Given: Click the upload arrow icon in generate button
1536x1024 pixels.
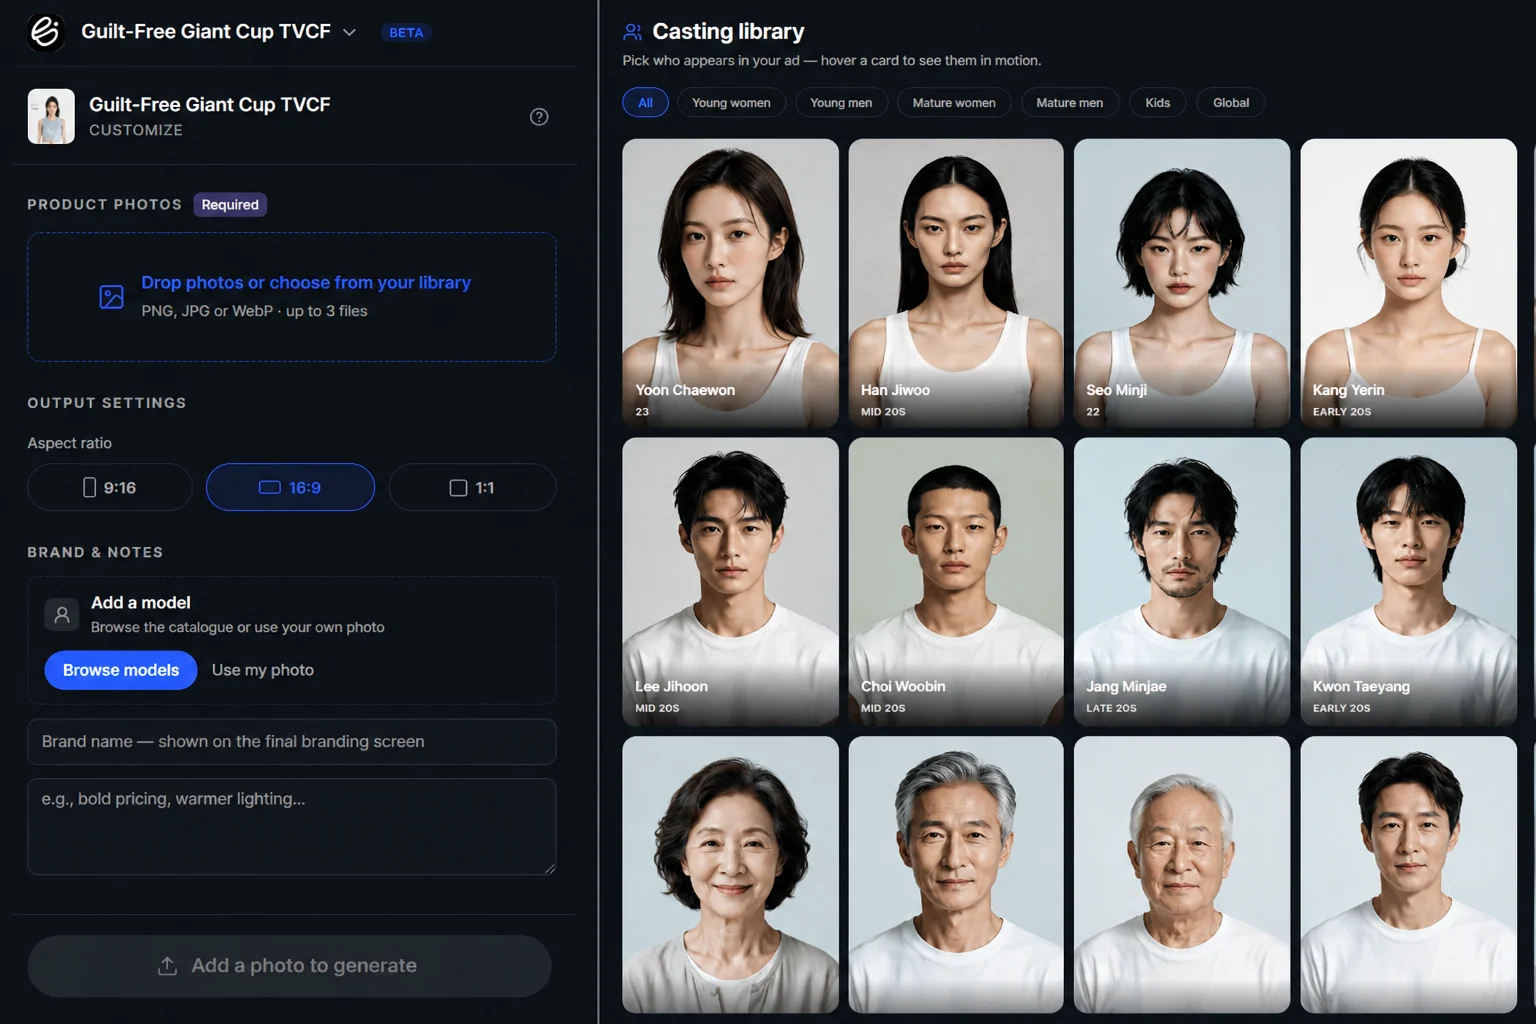Looking at the screenshot, I should click(x=167, y=966).
